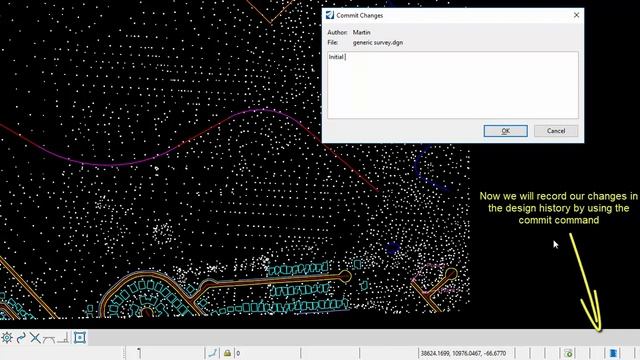The width and height of the screenshot is (640, 360).
Task: Click the green design history status icon
Action: [568, 353]
